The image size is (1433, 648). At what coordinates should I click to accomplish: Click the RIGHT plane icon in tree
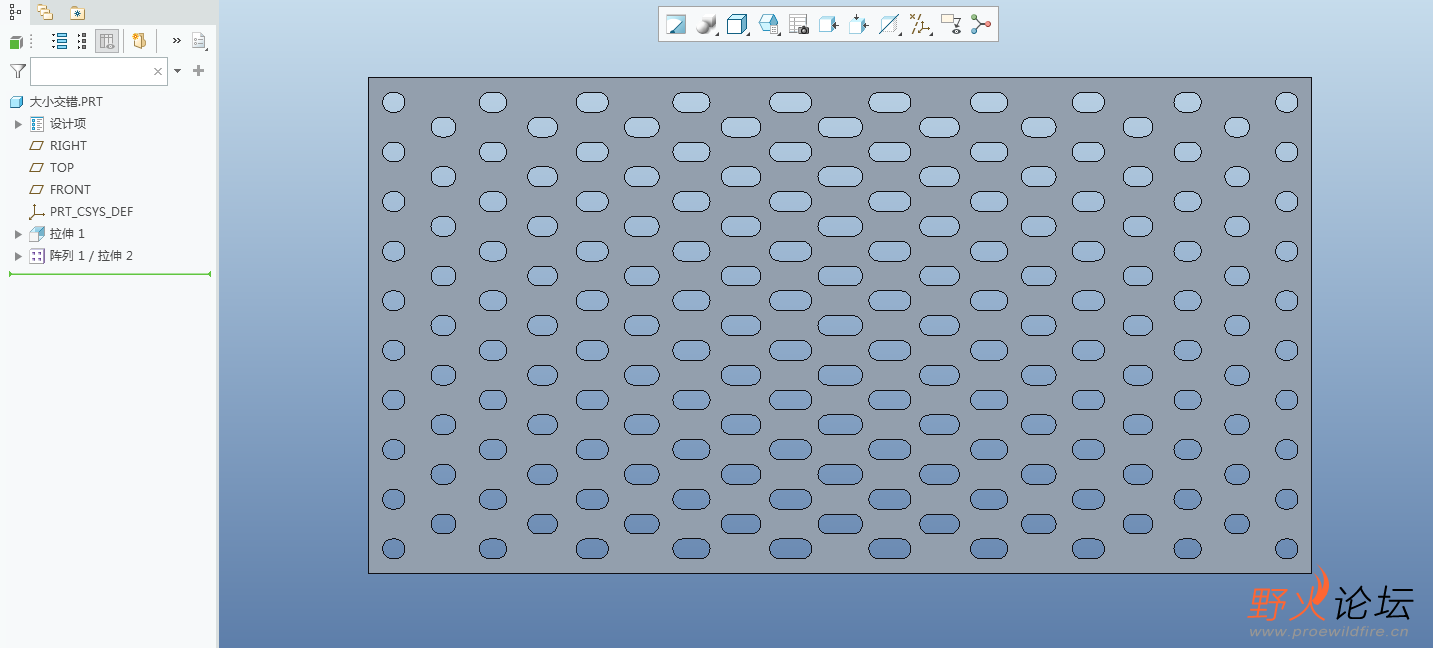[37, 146]
